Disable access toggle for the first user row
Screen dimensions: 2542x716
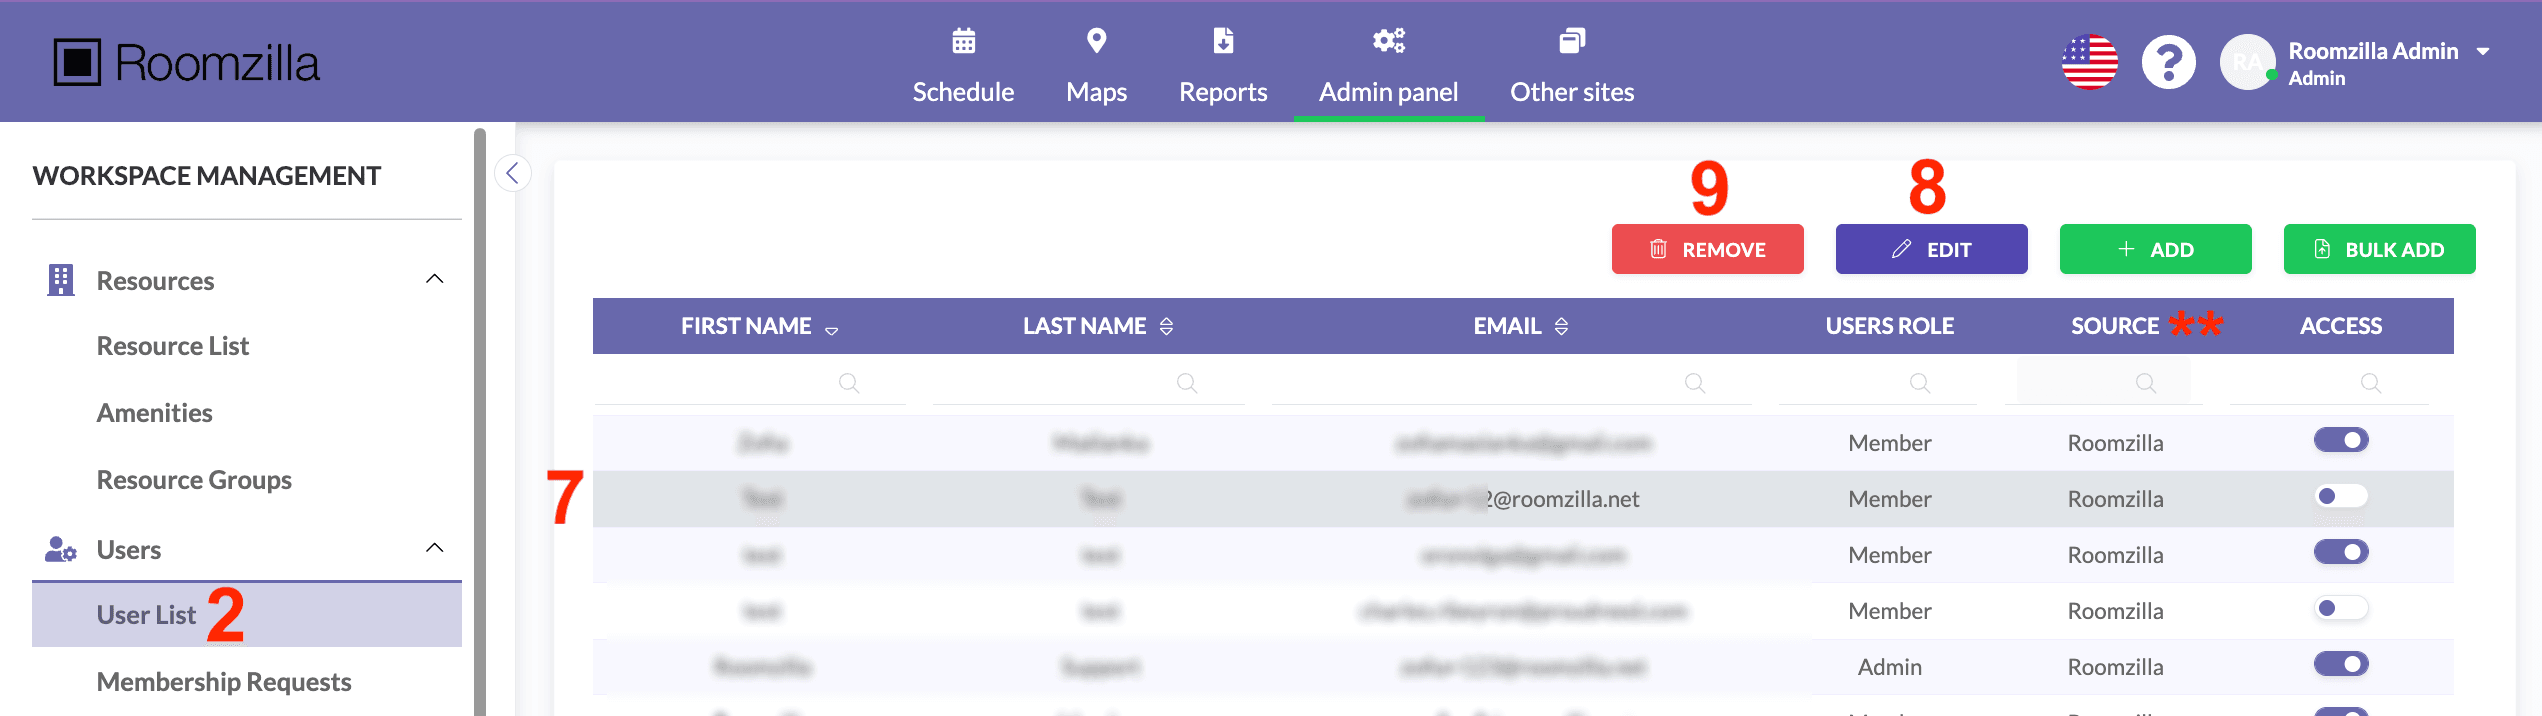point(2340,440)
